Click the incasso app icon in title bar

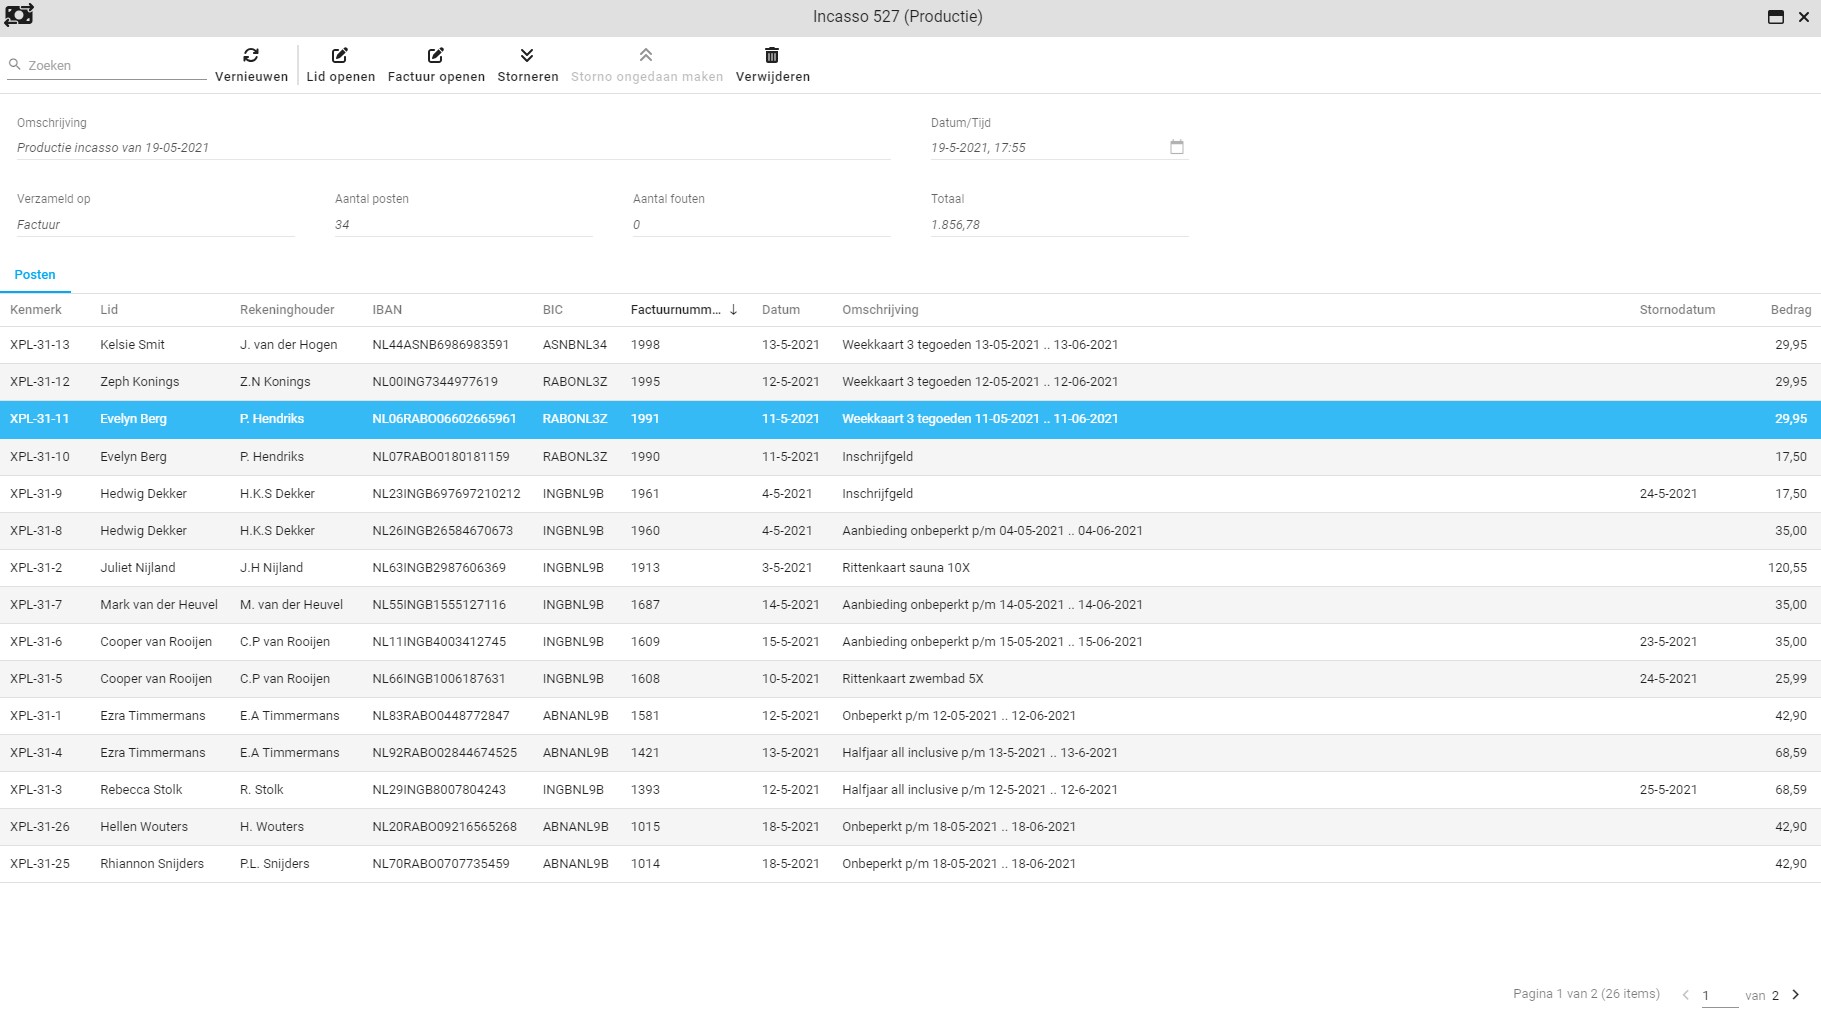pyautogui.click(x=19, y=15)
